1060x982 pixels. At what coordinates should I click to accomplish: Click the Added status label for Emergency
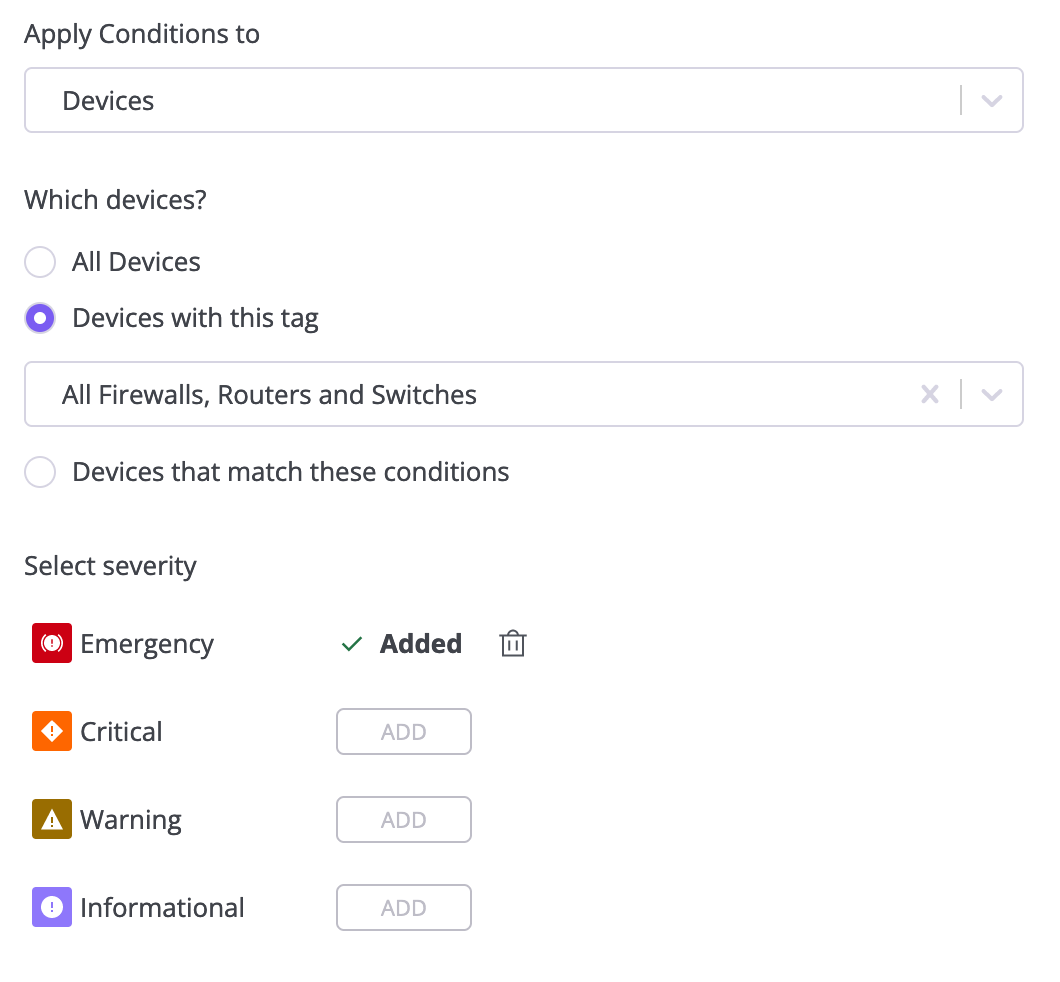pos(420,643)
